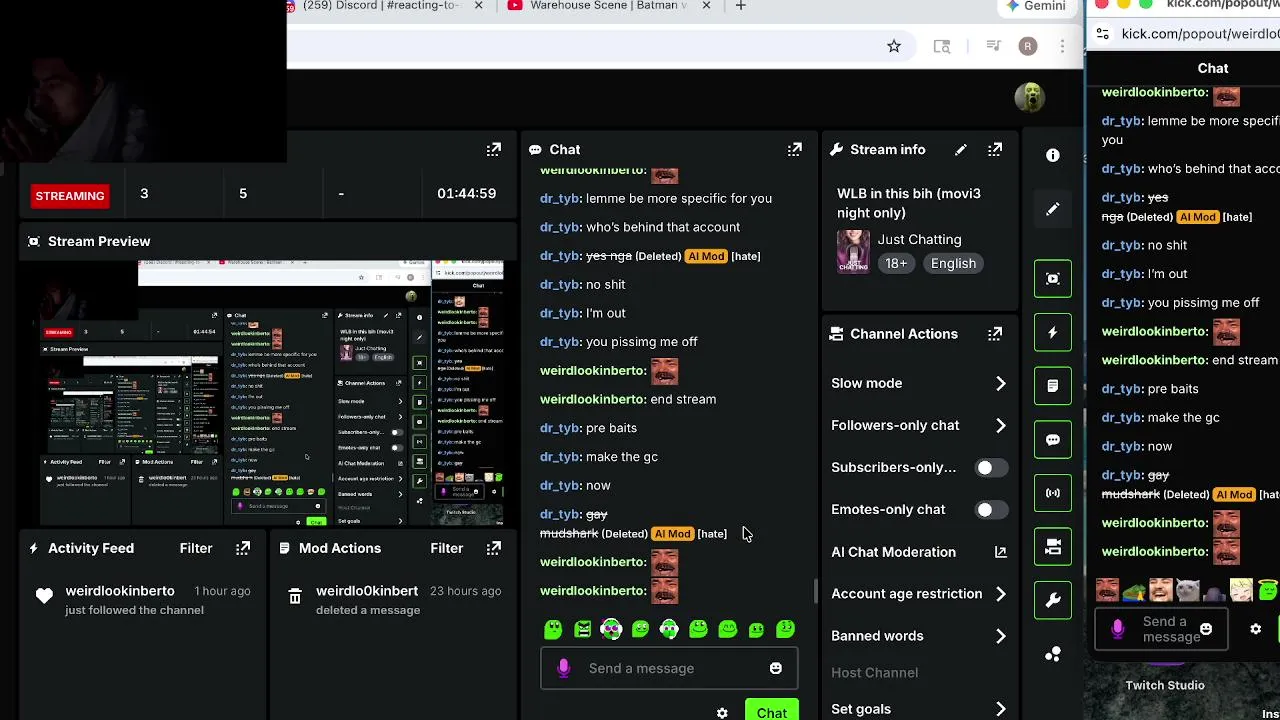1280x720 pixels.
Task: Click the Host Channel option
Action: pos(874,672)
